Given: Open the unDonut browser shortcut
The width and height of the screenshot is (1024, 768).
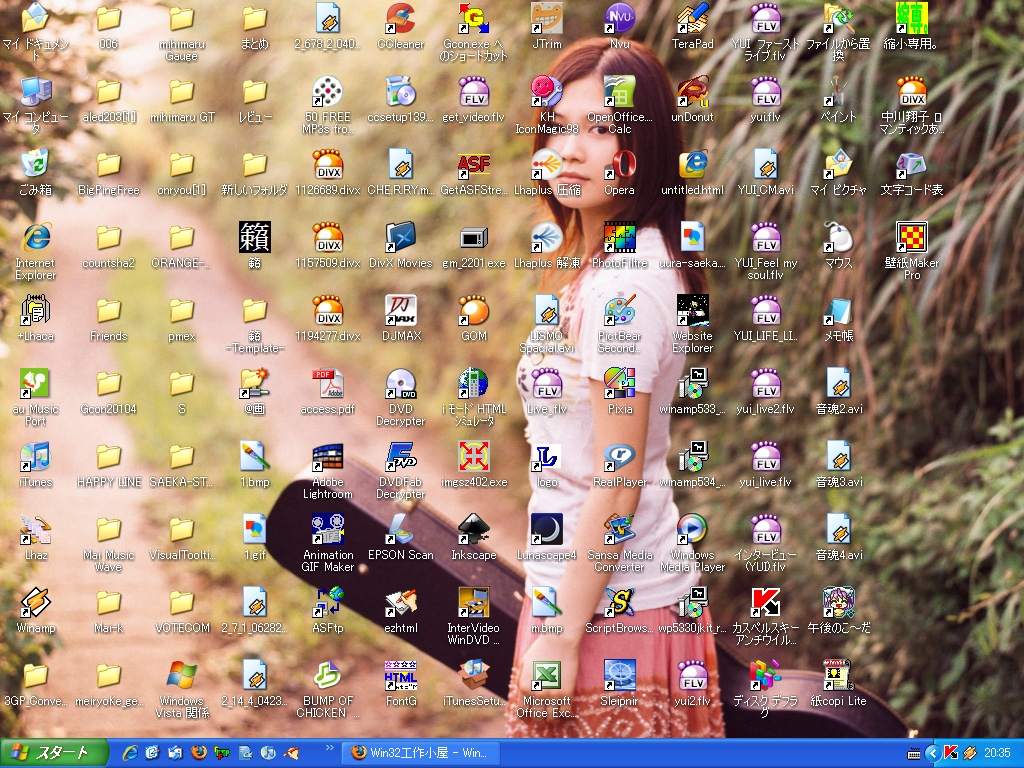Looking at the screenshot, I should coord(692,91).
